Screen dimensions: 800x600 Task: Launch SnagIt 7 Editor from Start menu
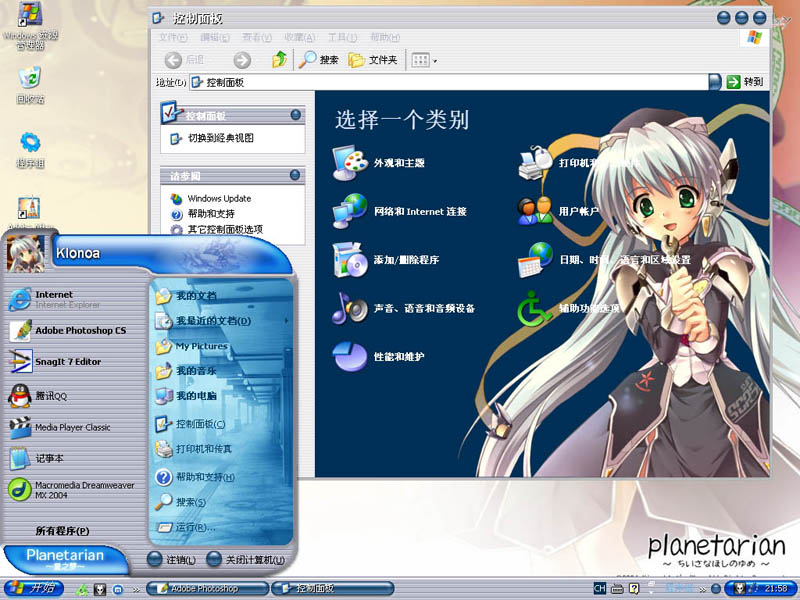point(76,362)
